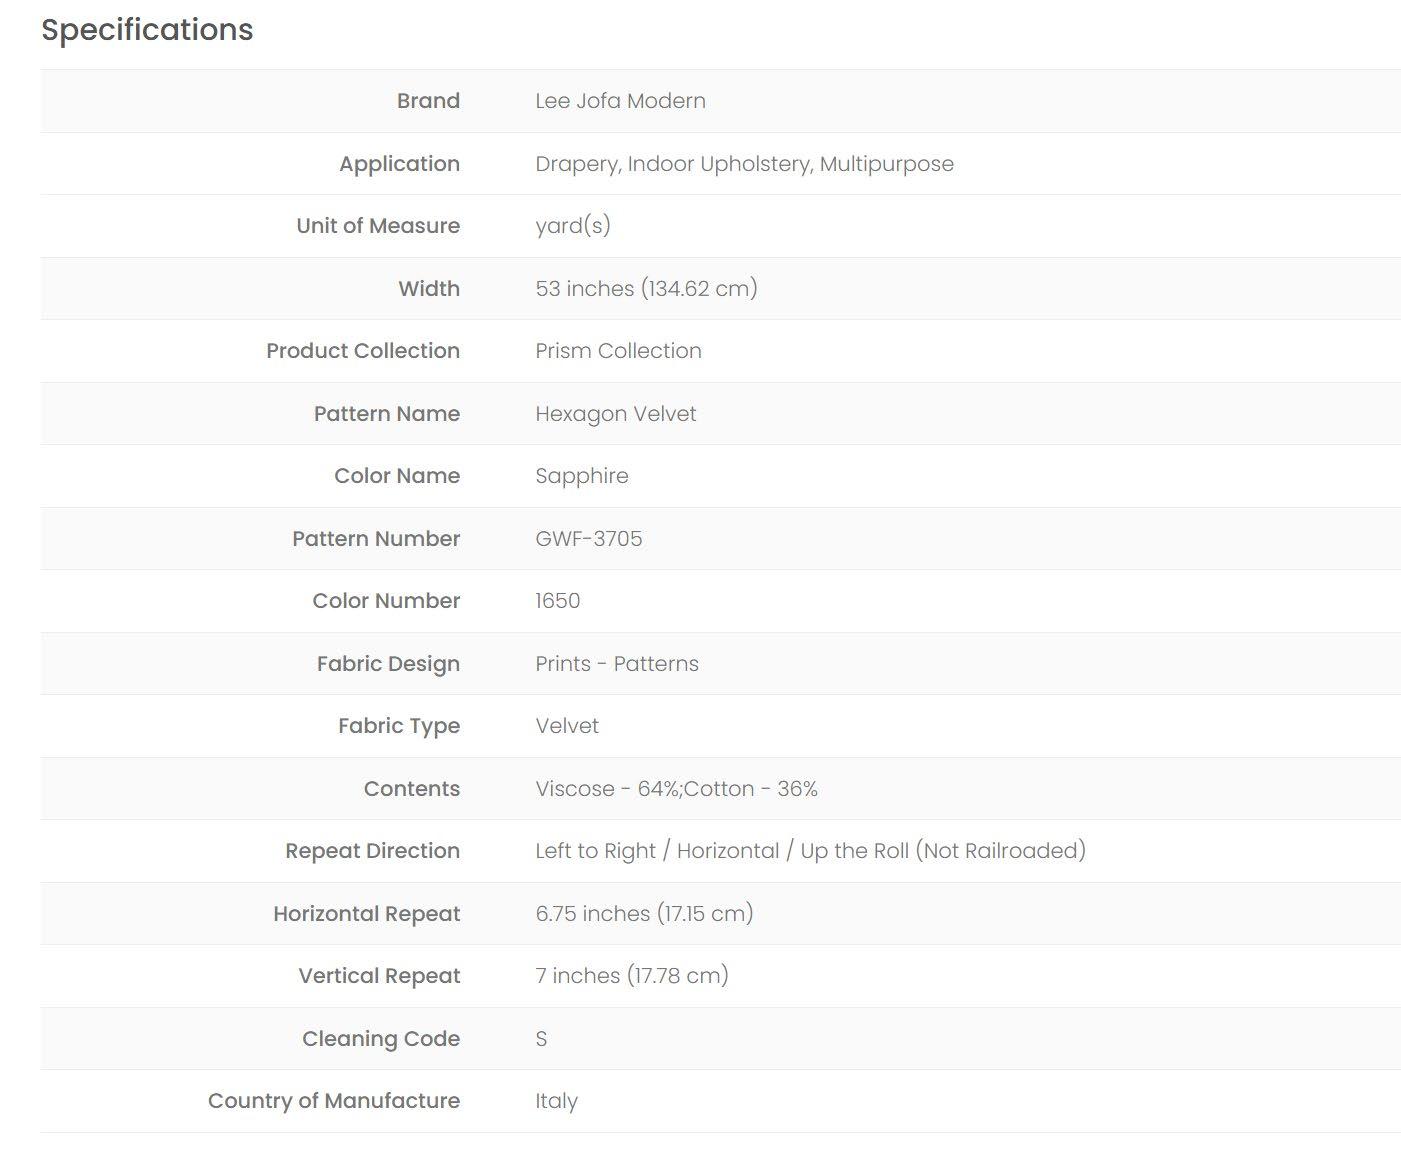Image resolution: width=1401 pixels, height=1174 pixels.
Task: Click pattern number GWF-3705
Action: click(x=588, y=539)
